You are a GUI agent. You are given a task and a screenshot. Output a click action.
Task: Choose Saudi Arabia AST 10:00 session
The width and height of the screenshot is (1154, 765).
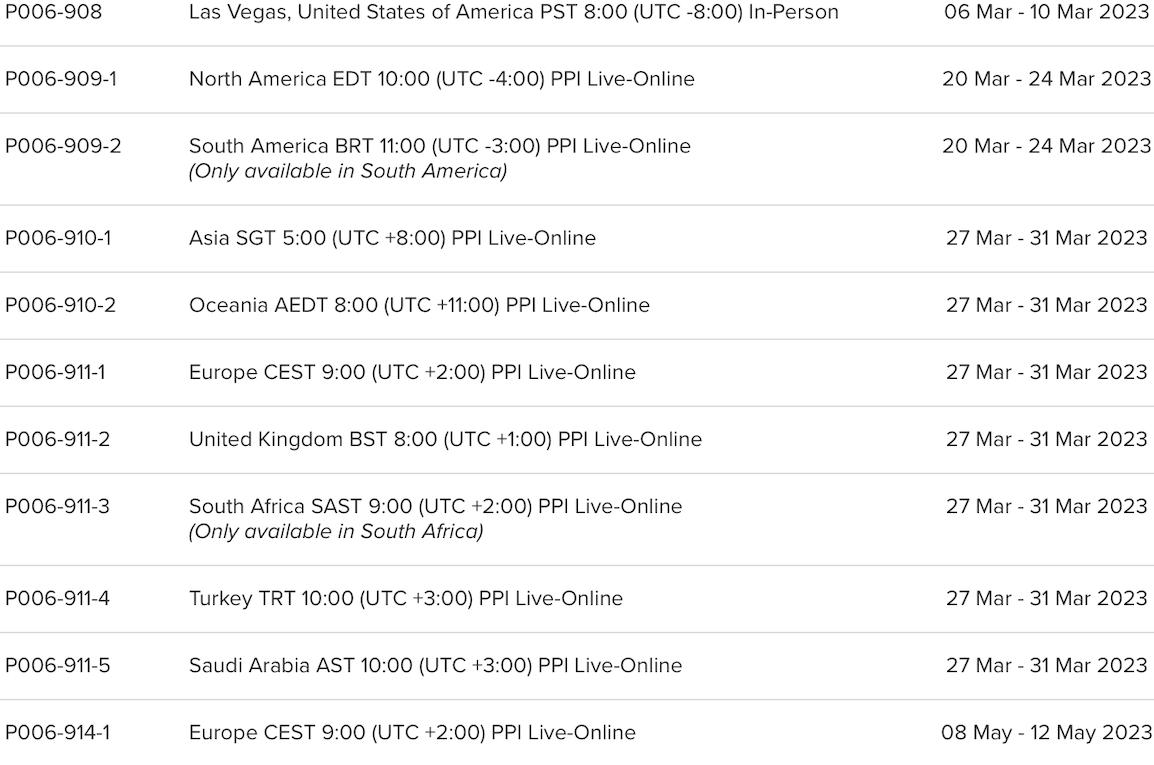coord(436,665)
